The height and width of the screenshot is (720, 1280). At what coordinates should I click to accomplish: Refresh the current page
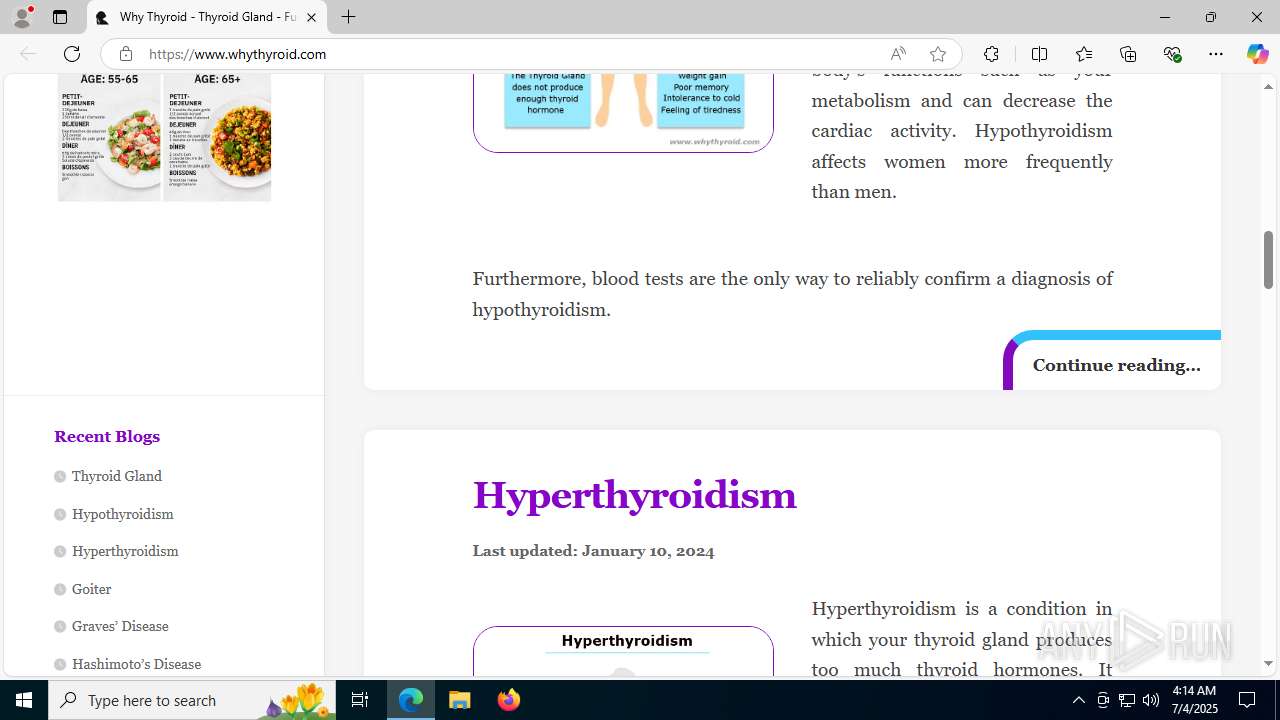pos(72,54)
